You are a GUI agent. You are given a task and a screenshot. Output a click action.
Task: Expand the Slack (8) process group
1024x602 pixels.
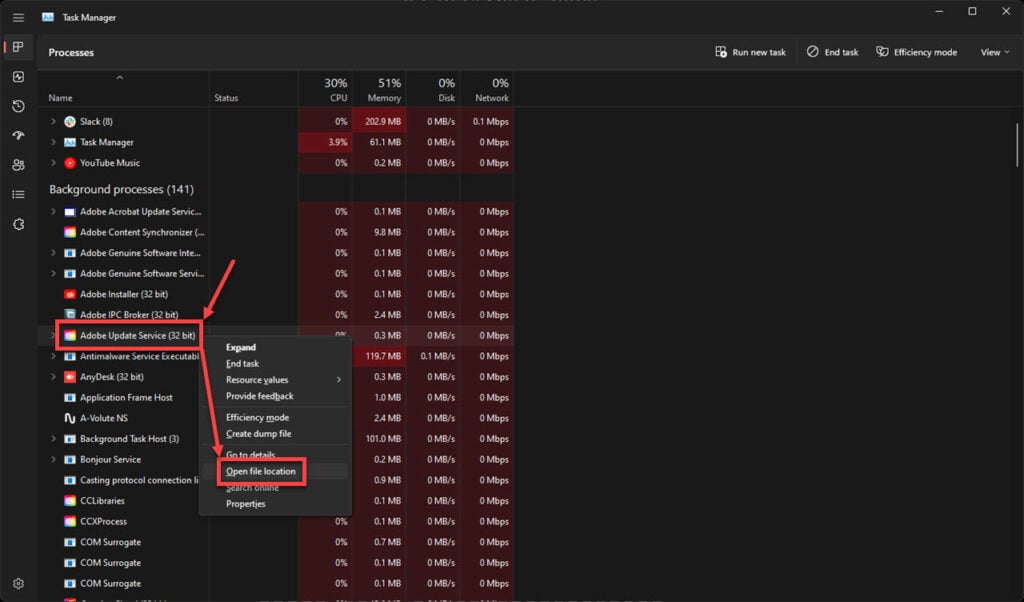coord(54,121)
